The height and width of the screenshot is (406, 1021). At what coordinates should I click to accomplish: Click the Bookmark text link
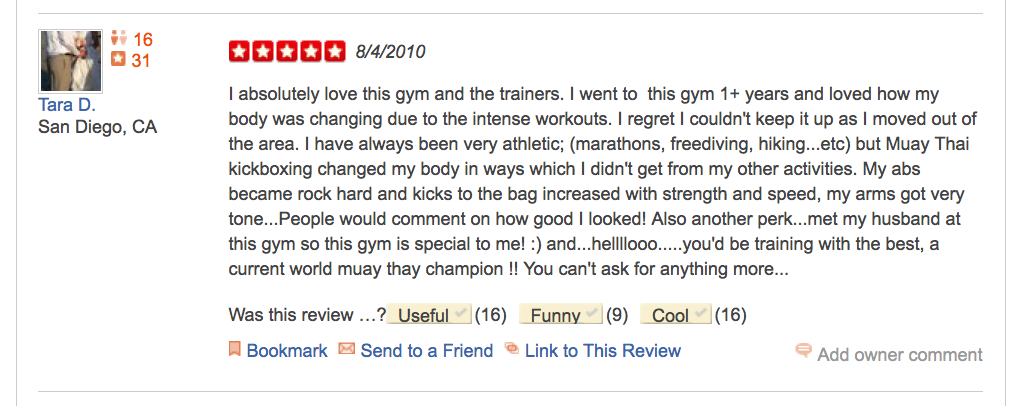[x=287, y=351]
